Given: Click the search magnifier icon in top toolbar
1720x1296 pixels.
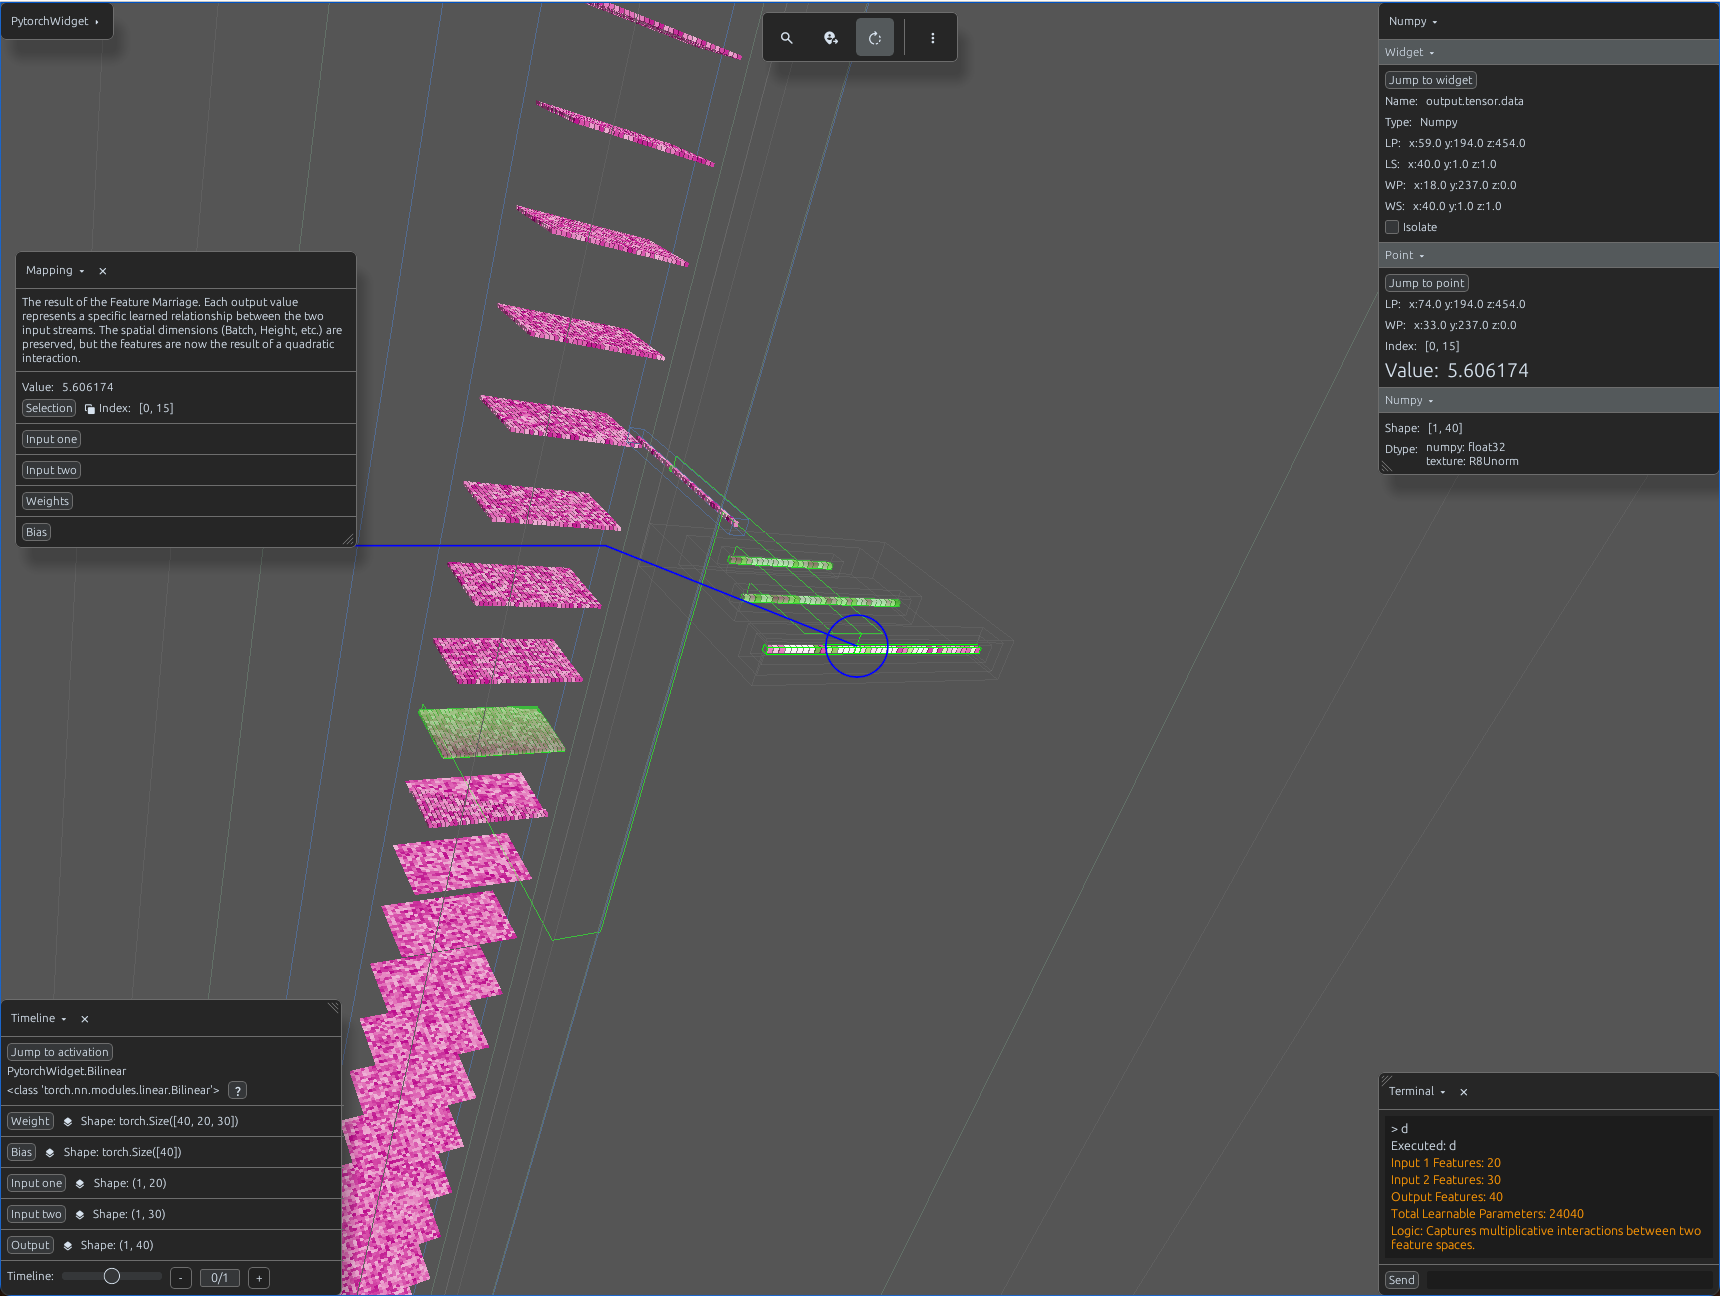Looking at the screenshot, I should click(787, 38).
